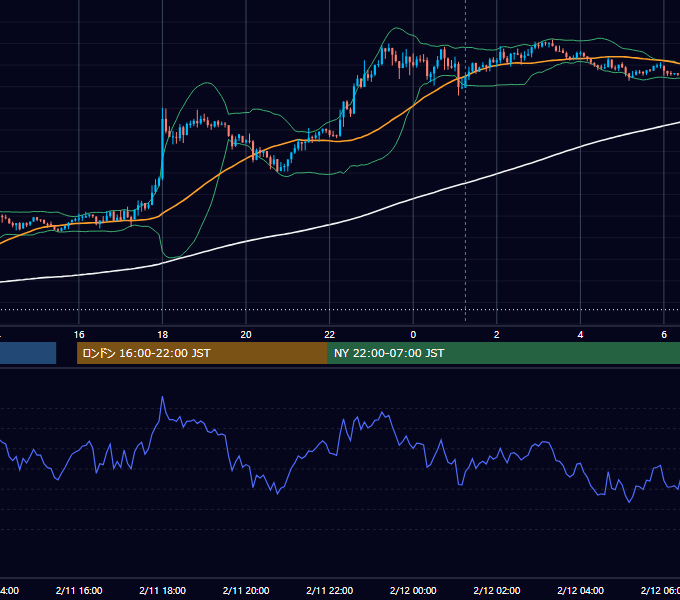Click the 2/11 20:00 date label
Image resolution: width=680 pixels, height=600 pixels.
[x=246, y=590]
